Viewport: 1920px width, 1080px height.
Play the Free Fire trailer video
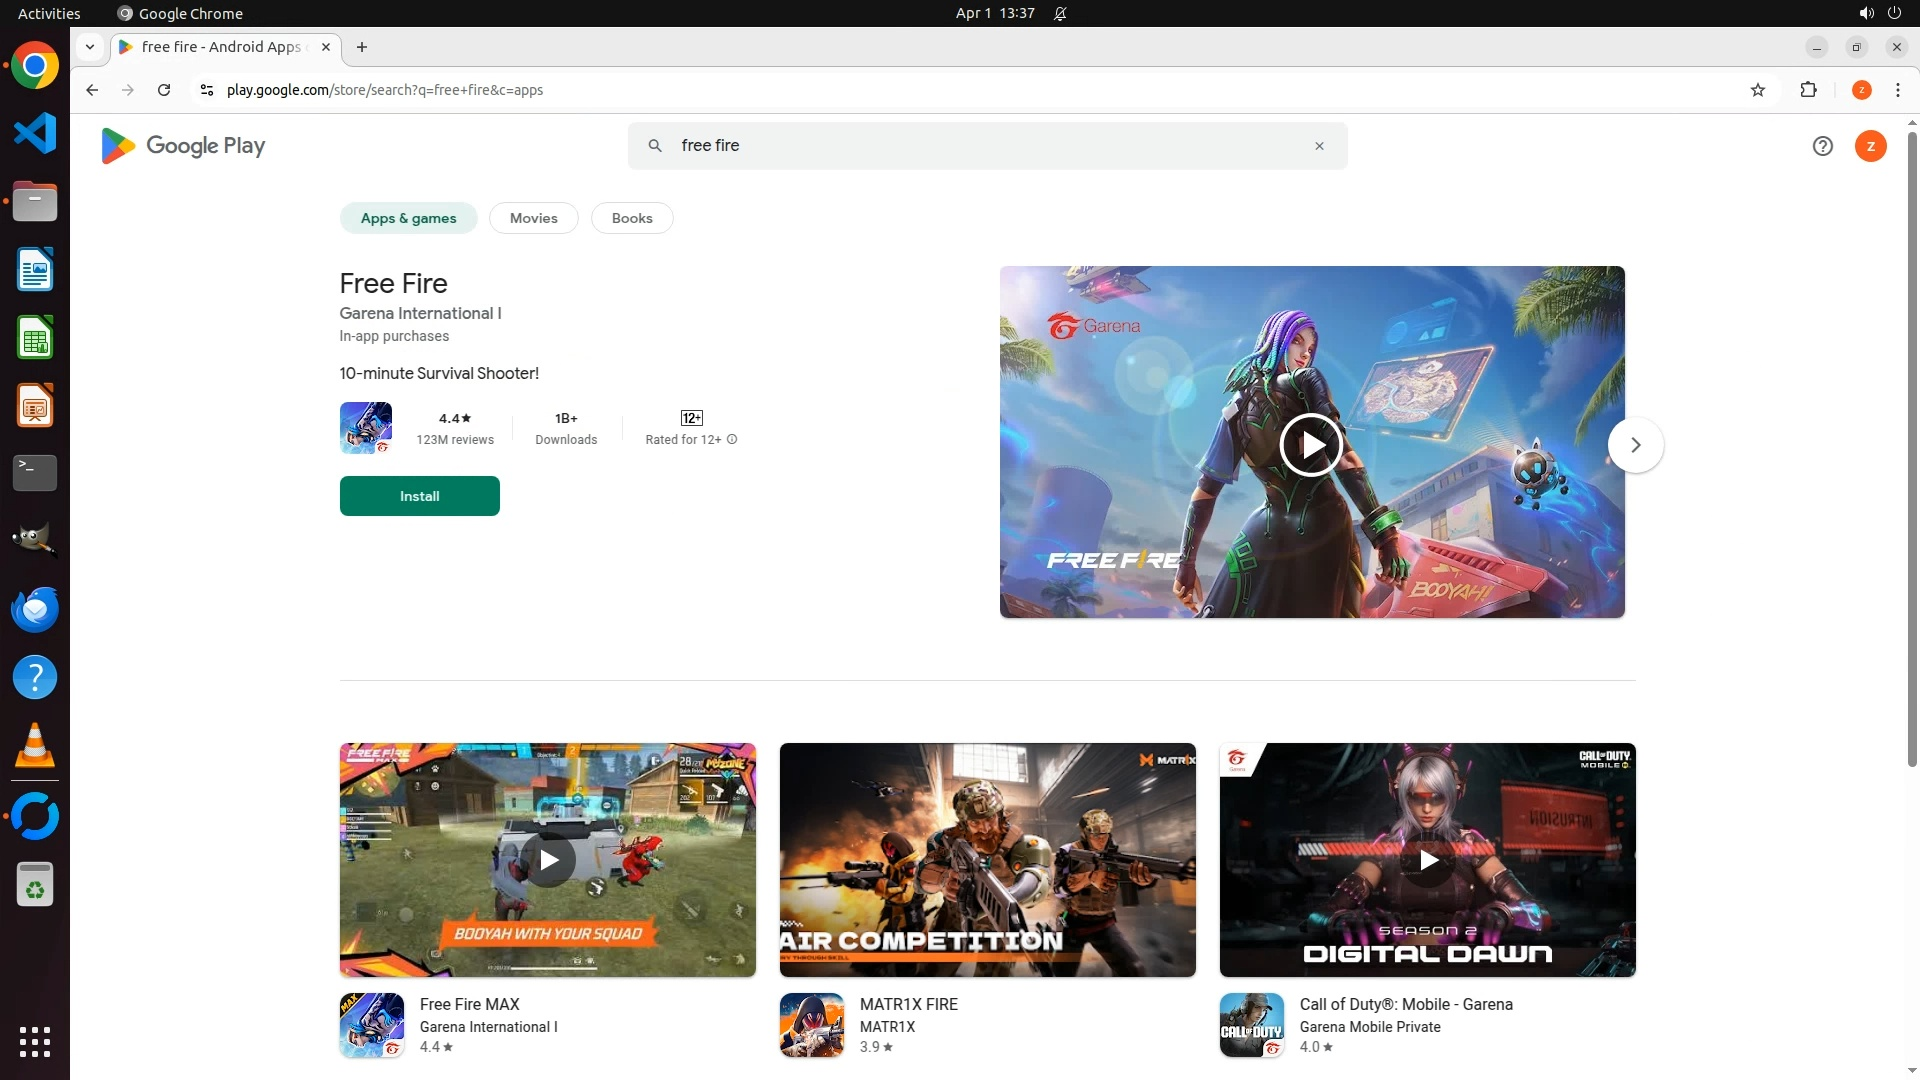[1310, 445]
